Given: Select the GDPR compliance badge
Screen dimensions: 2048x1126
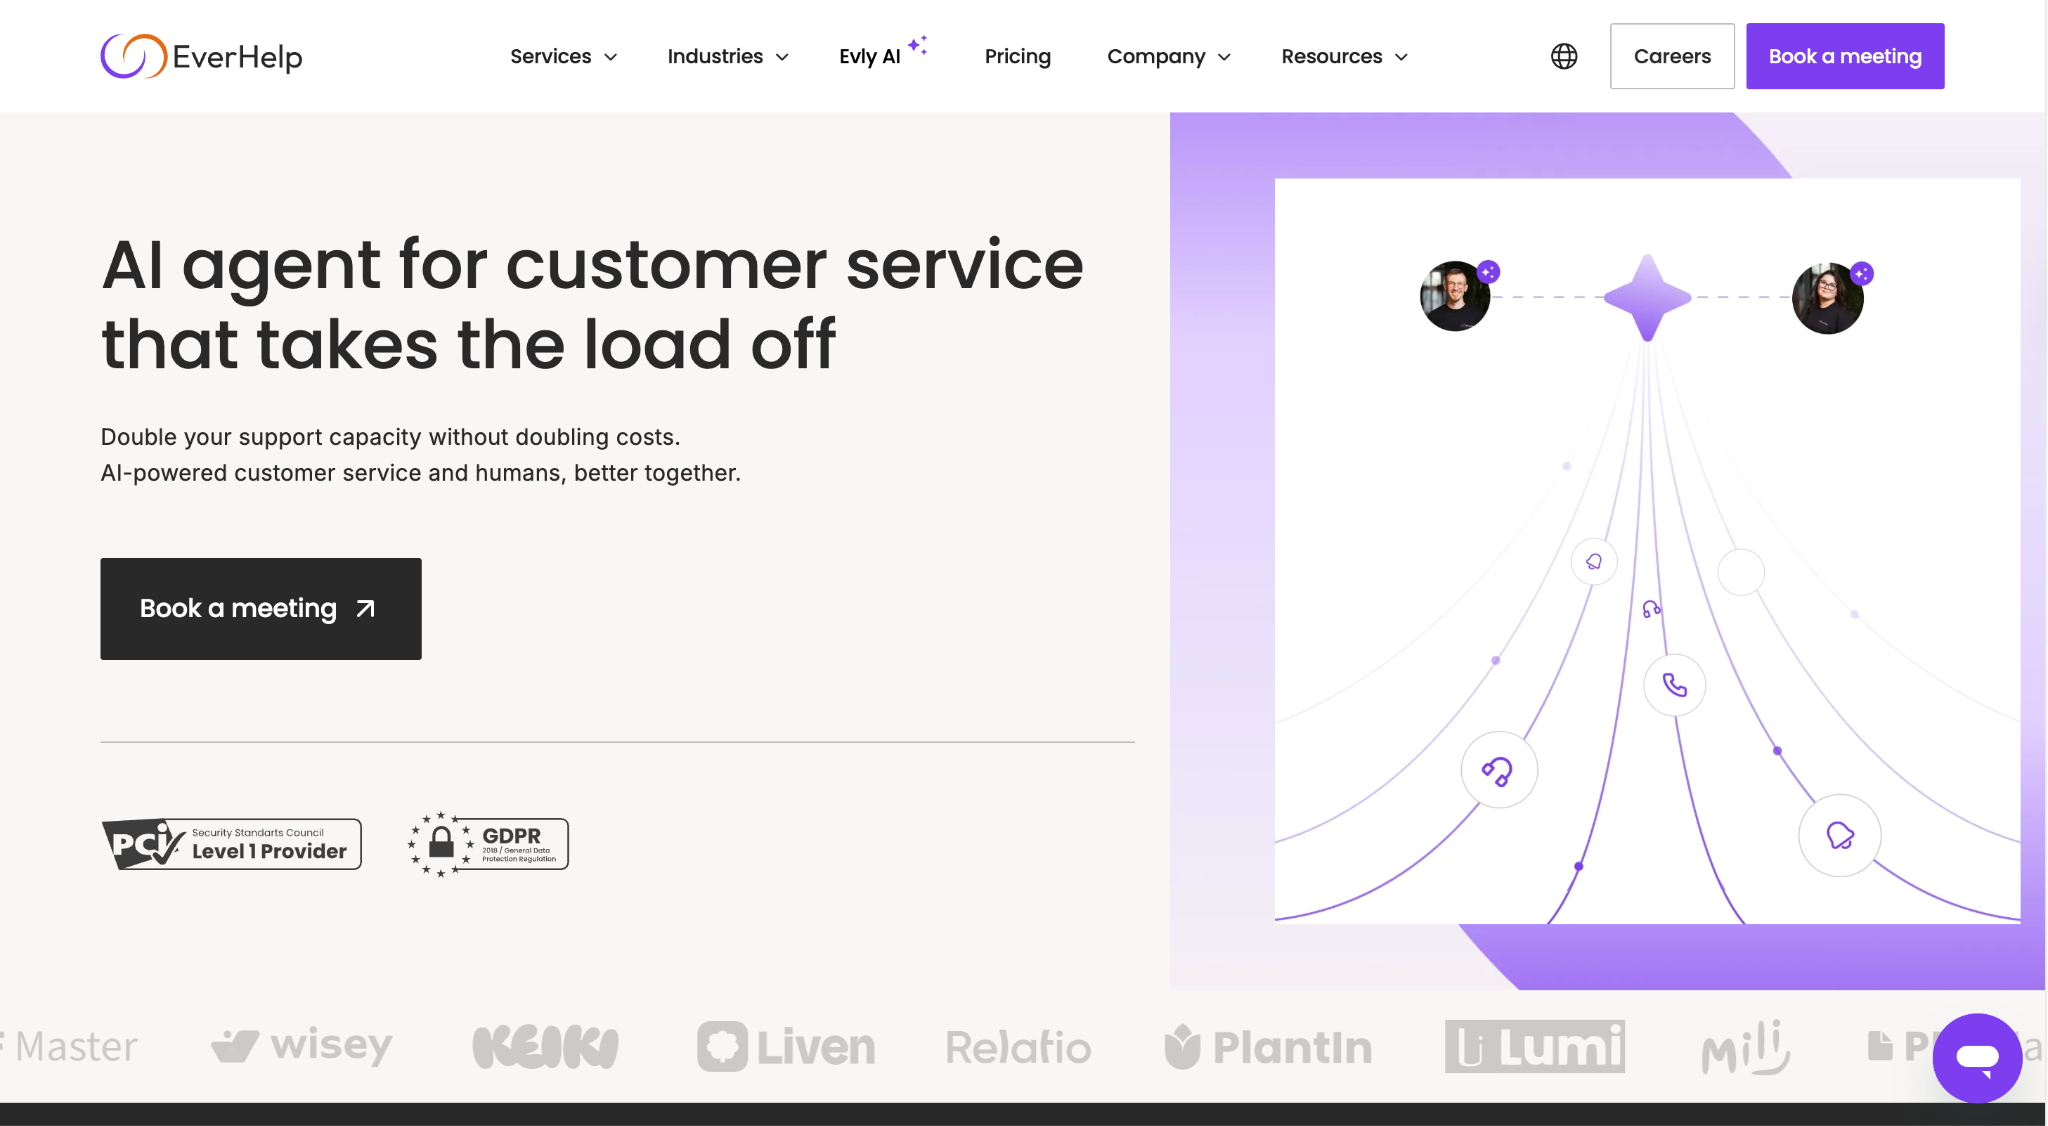Looking at the screenshot, I should coord(487,843).
